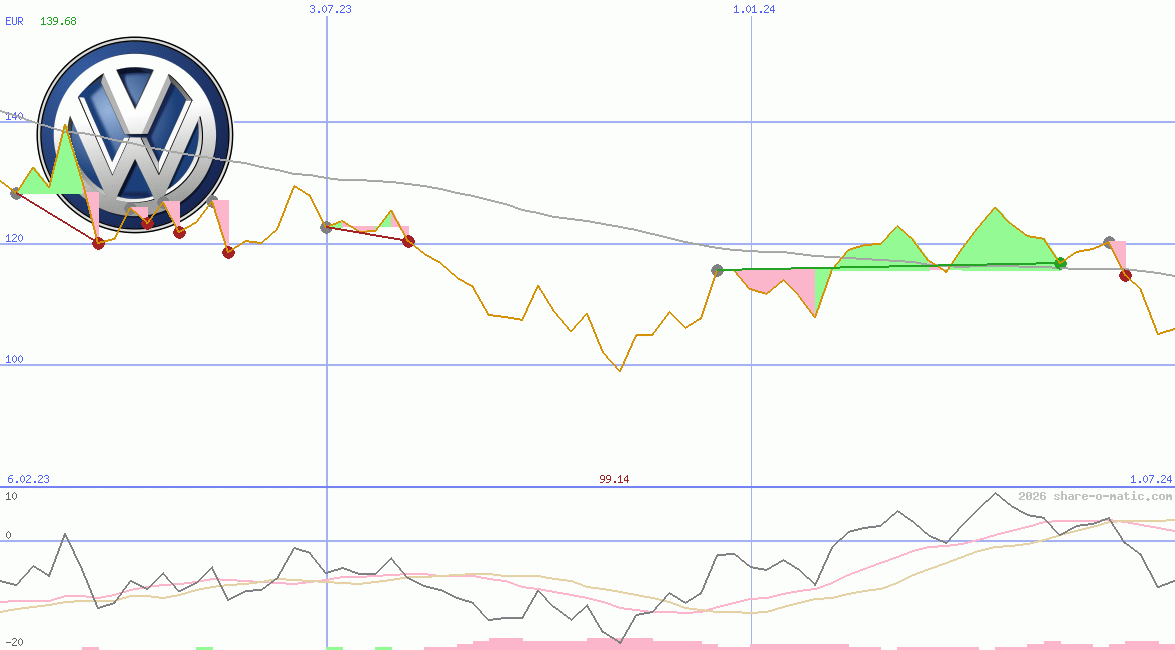Image resolution: width=1175 pixels, height=650 pixels.
Task: Click the lowest price point on the orange line
Action: [619, 371]
